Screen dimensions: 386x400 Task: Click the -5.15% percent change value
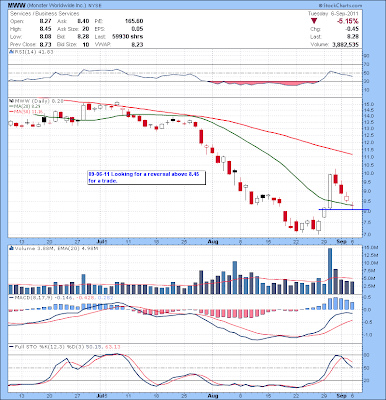348,21
